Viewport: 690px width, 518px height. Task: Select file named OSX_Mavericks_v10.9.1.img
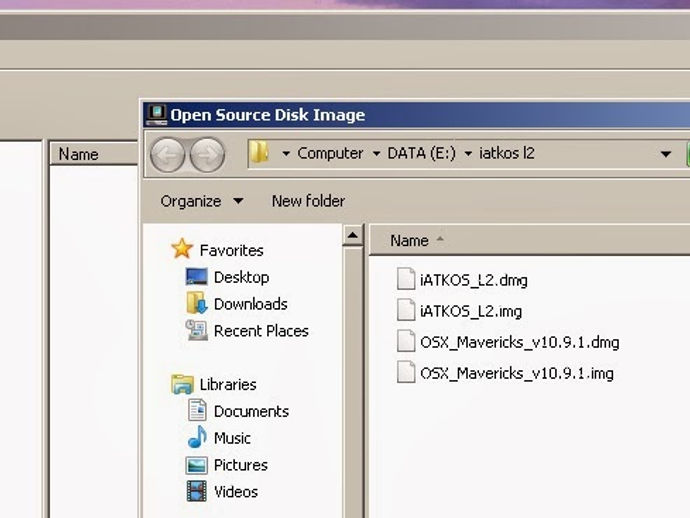pos(517,373)
